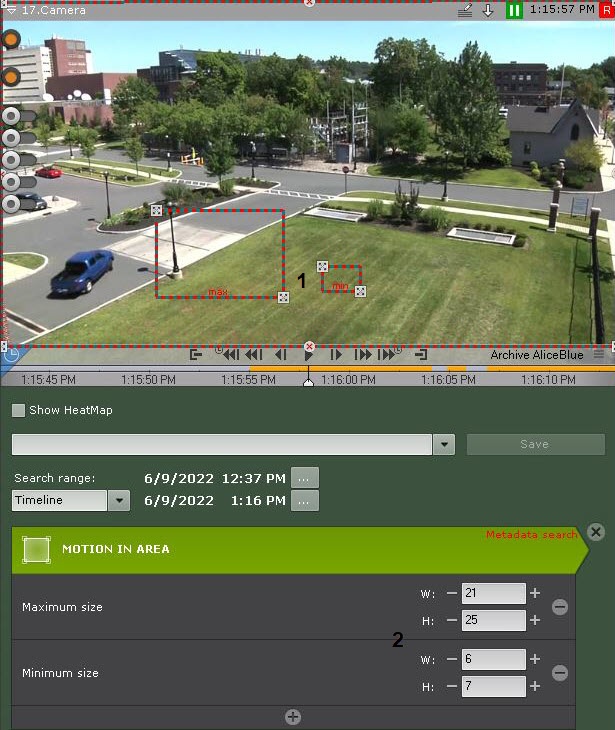Toggle the red R recording indicator

(x=606, y=10)
